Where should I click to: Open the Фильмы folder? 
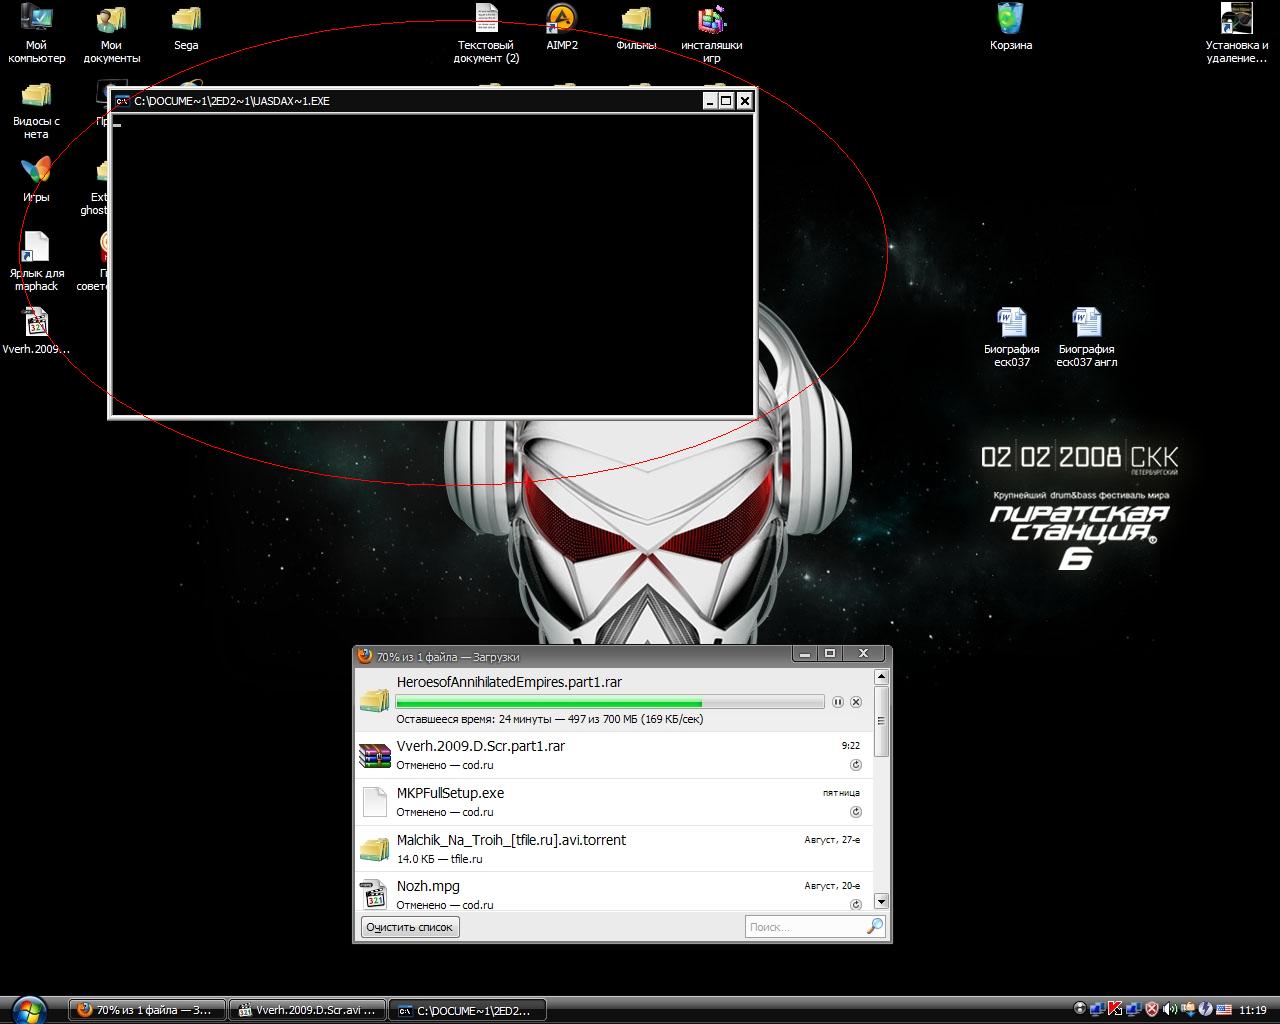(x=636, y=20)
